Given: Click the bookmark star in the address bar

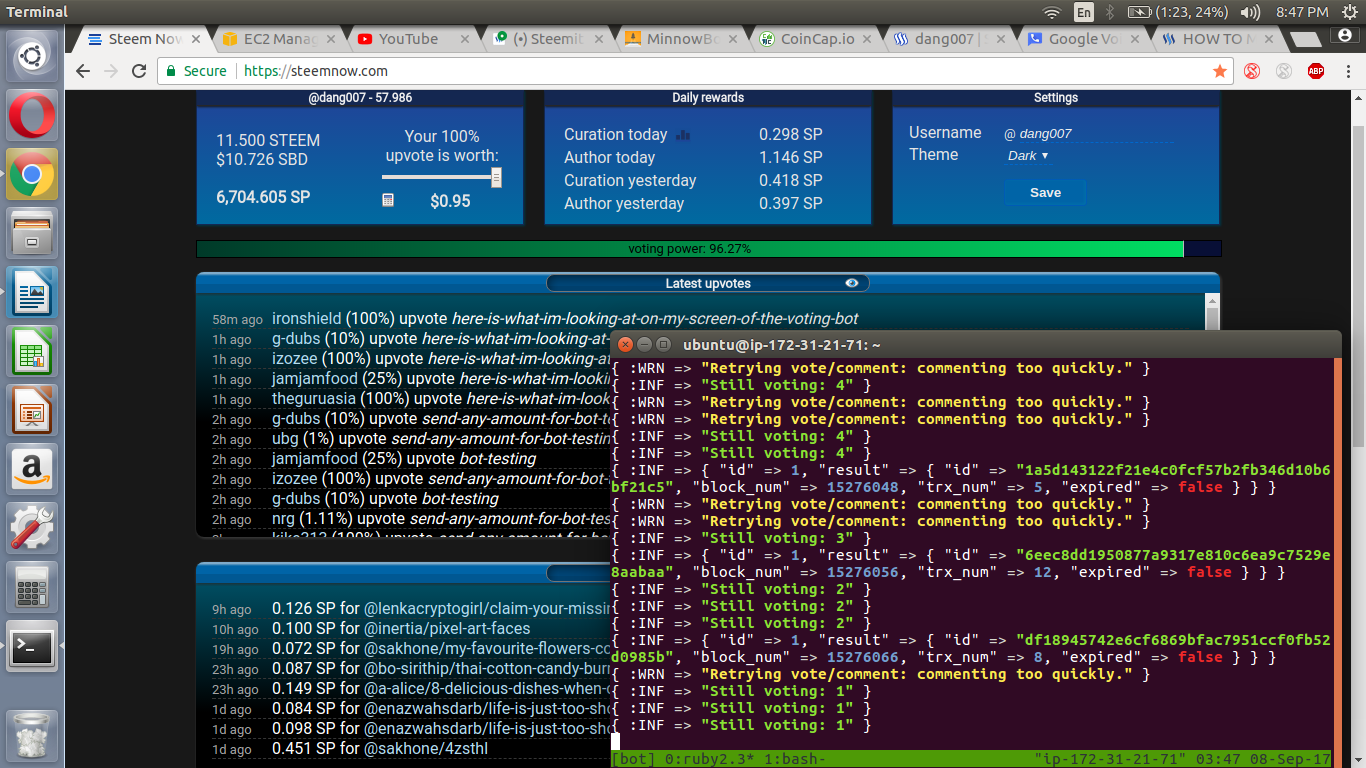Looking at the screenshot, I should 1219,71.
